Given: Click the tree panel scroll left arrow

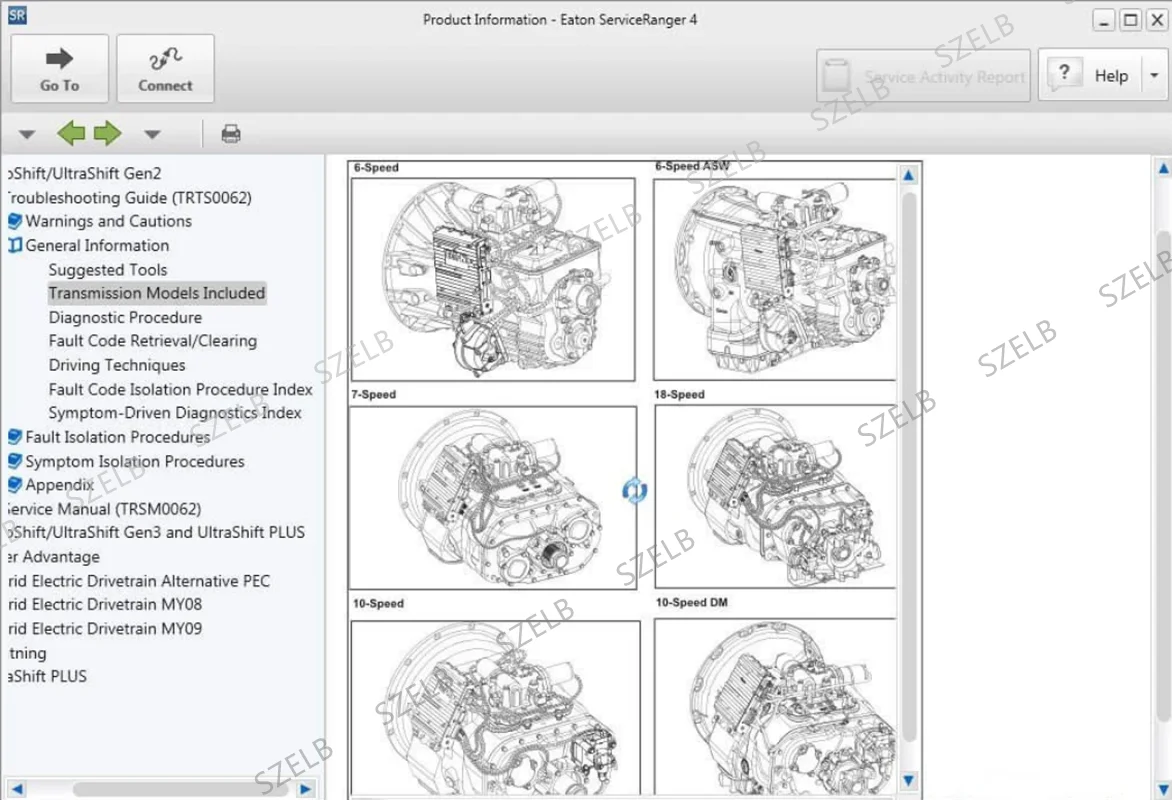Looking at the screenshot, I should tap(17, 789).
